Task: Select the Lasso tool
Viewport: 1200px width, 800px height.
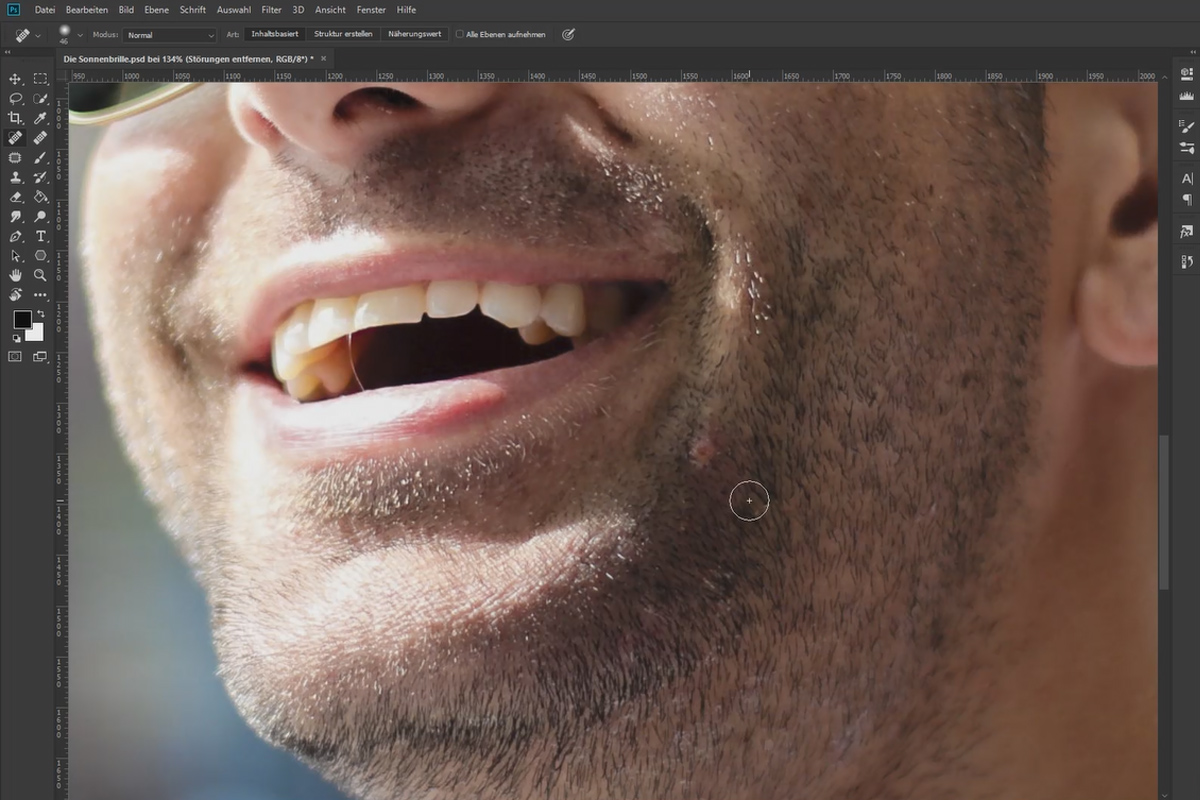Action: [x=15, y=98]
